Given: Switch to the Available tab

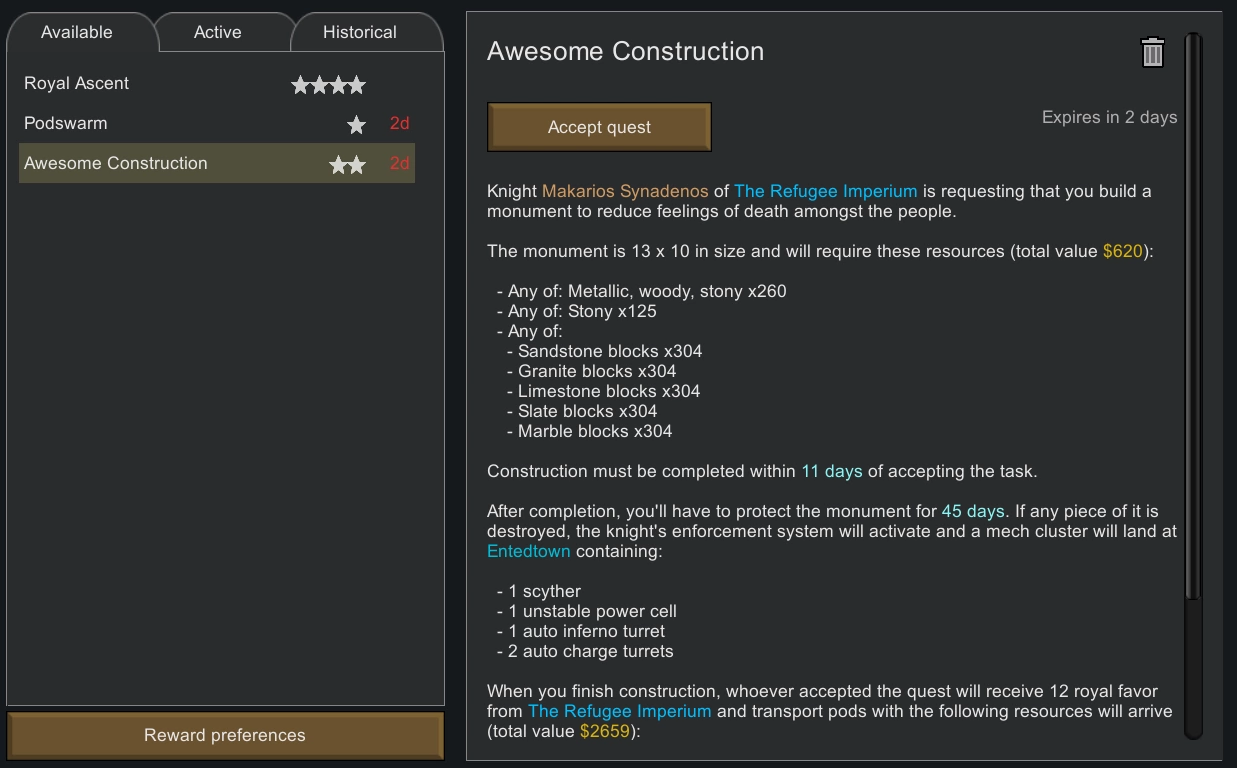Looking at the screenshot, I should [77, 32].
